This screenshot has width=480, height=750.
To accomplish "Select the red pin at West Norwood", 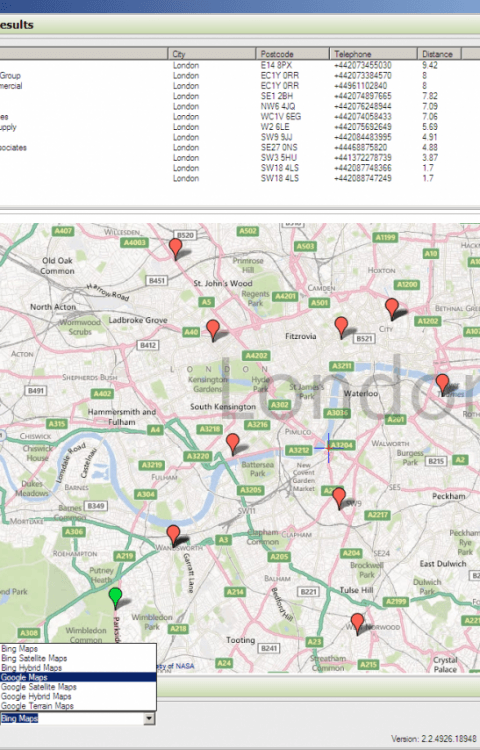I will pyautogui.click(x=357, y=623).
